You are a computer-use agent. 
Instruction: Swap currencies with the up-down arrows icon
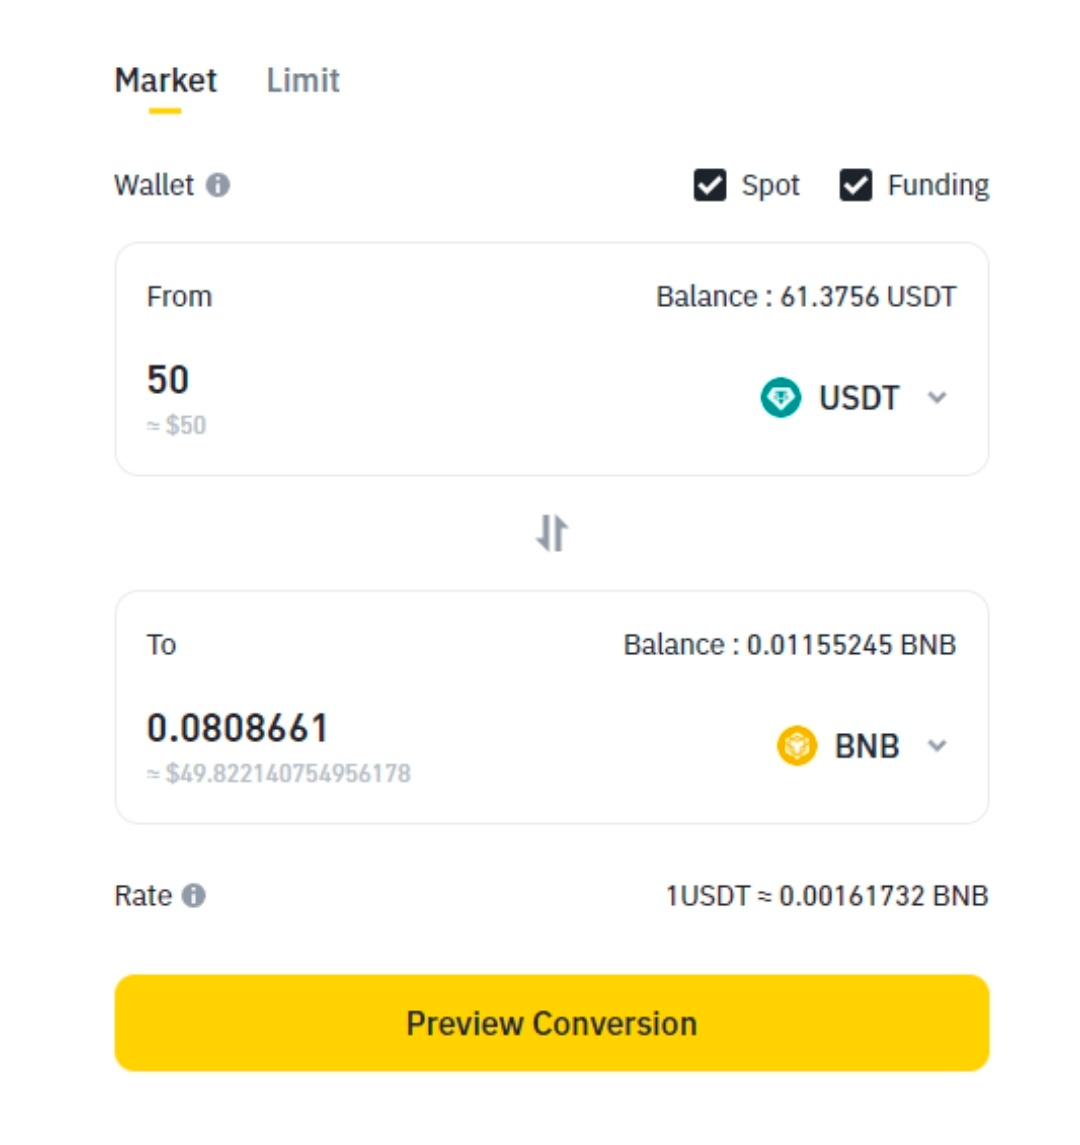tap(552, 532)
